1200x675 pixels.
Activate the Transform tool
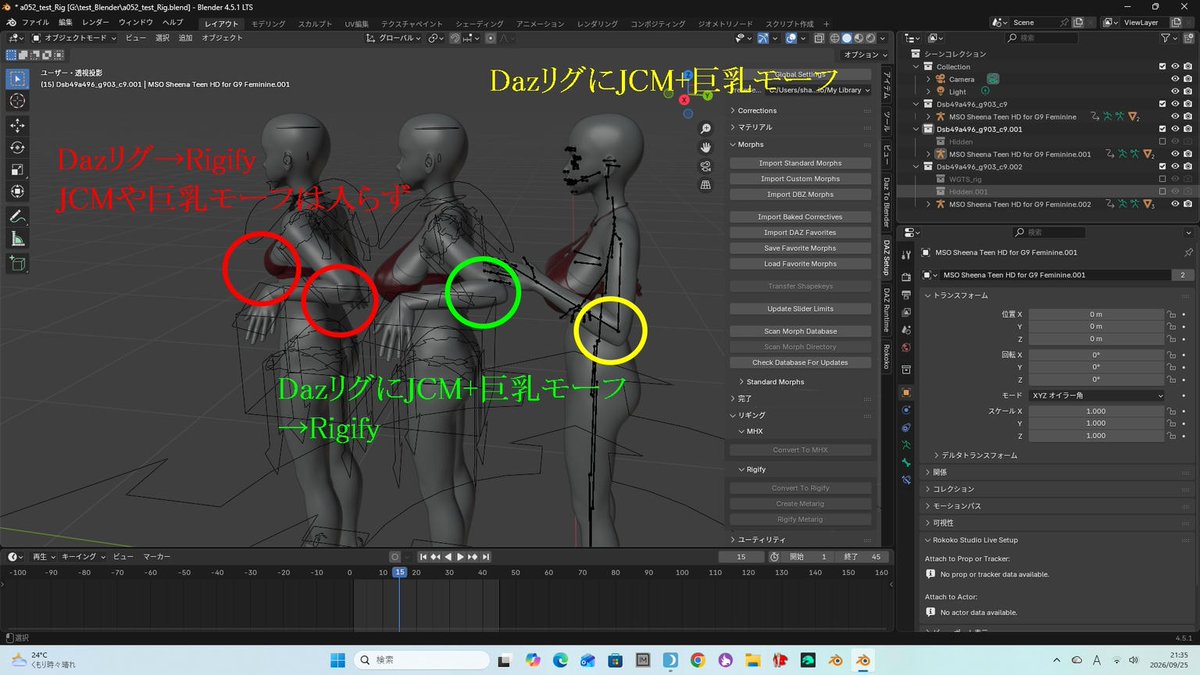click(18, 192)
